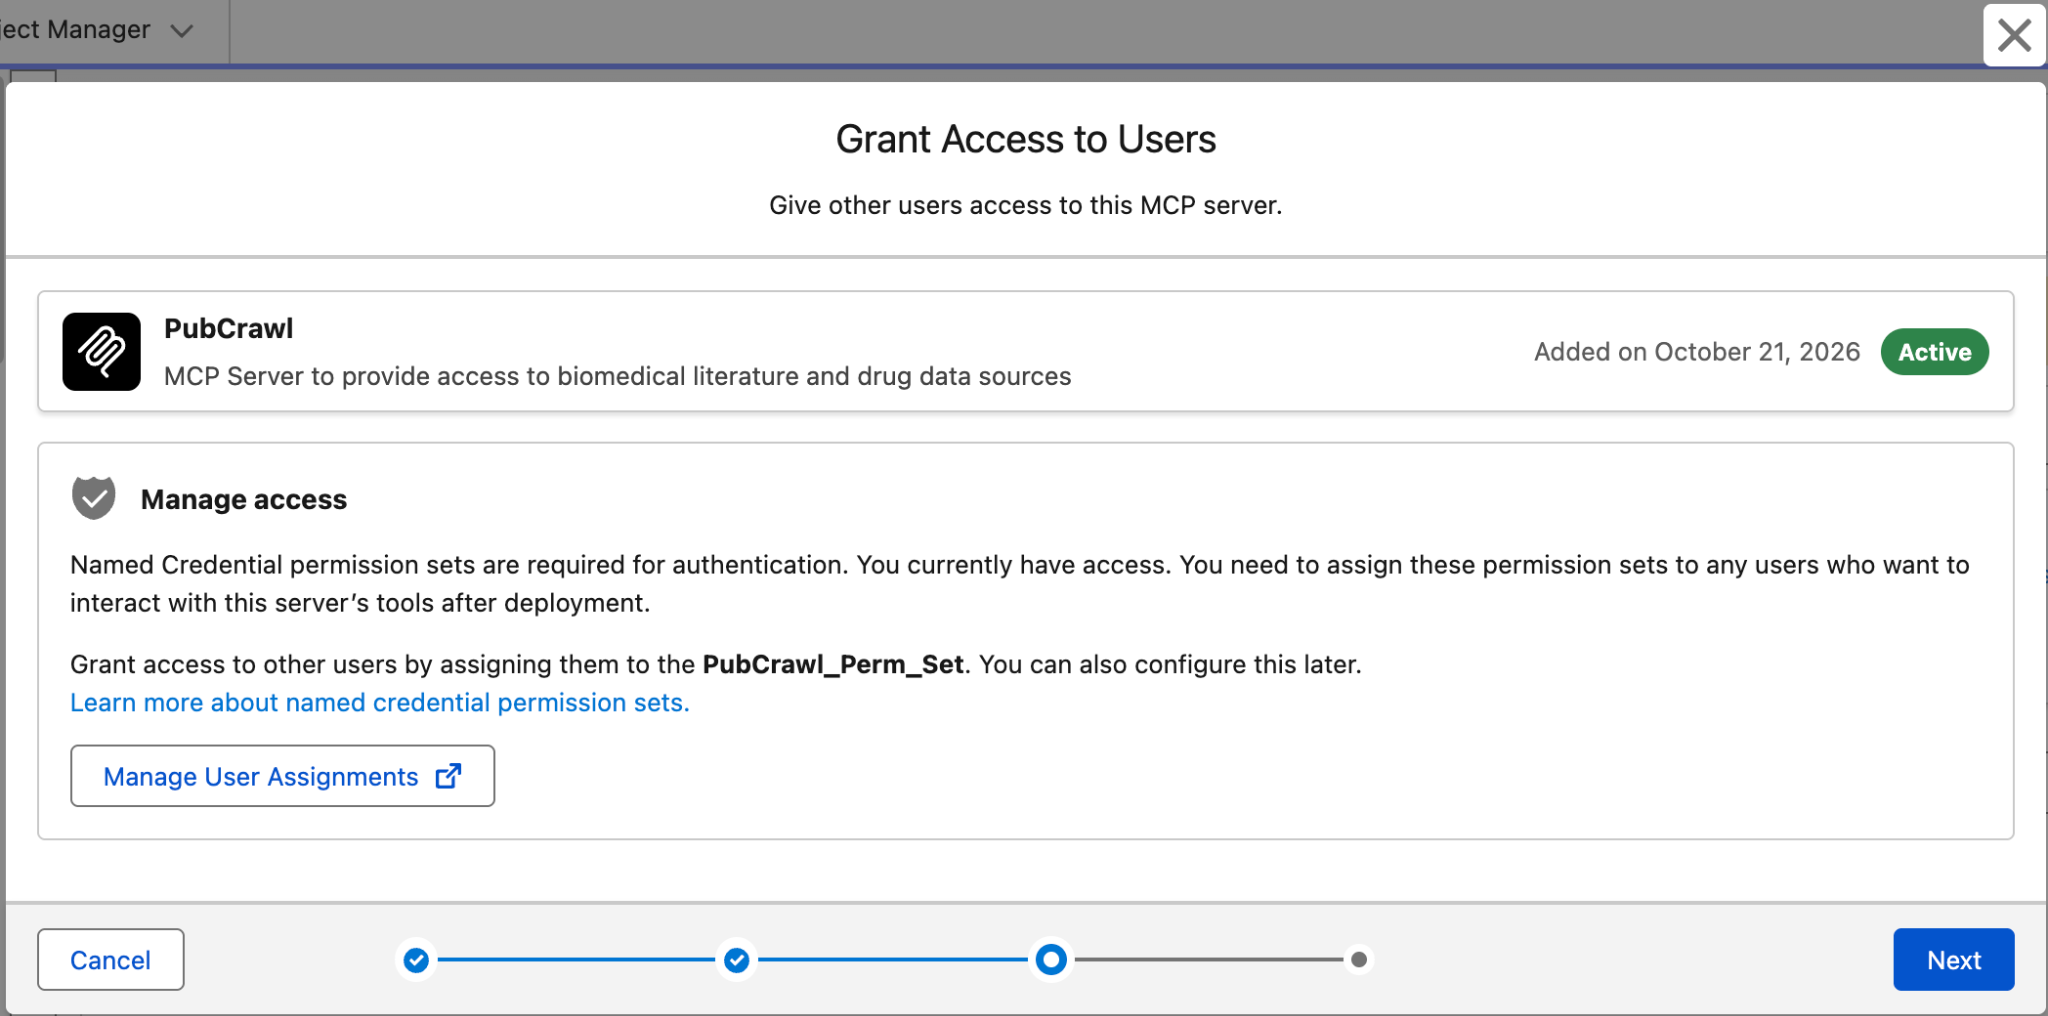Click the 'Added on October 21, 2026' text
The width and height of the screenshot is (2048, 1016).
1697,352
